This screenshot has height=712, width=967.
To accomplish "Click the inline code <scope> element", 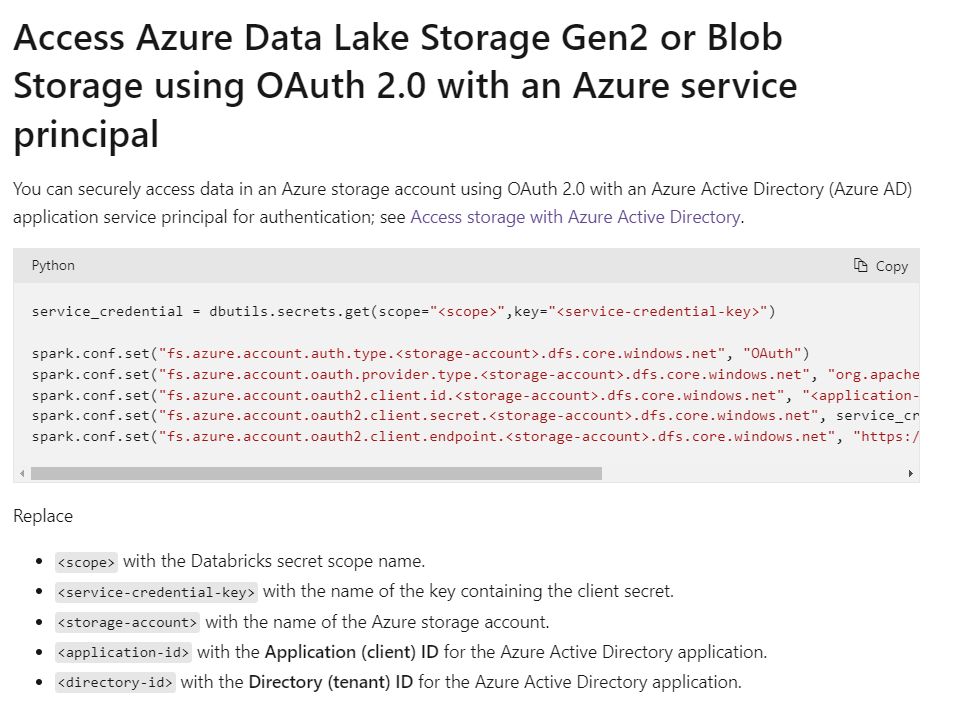I will [x=85, y=562].
